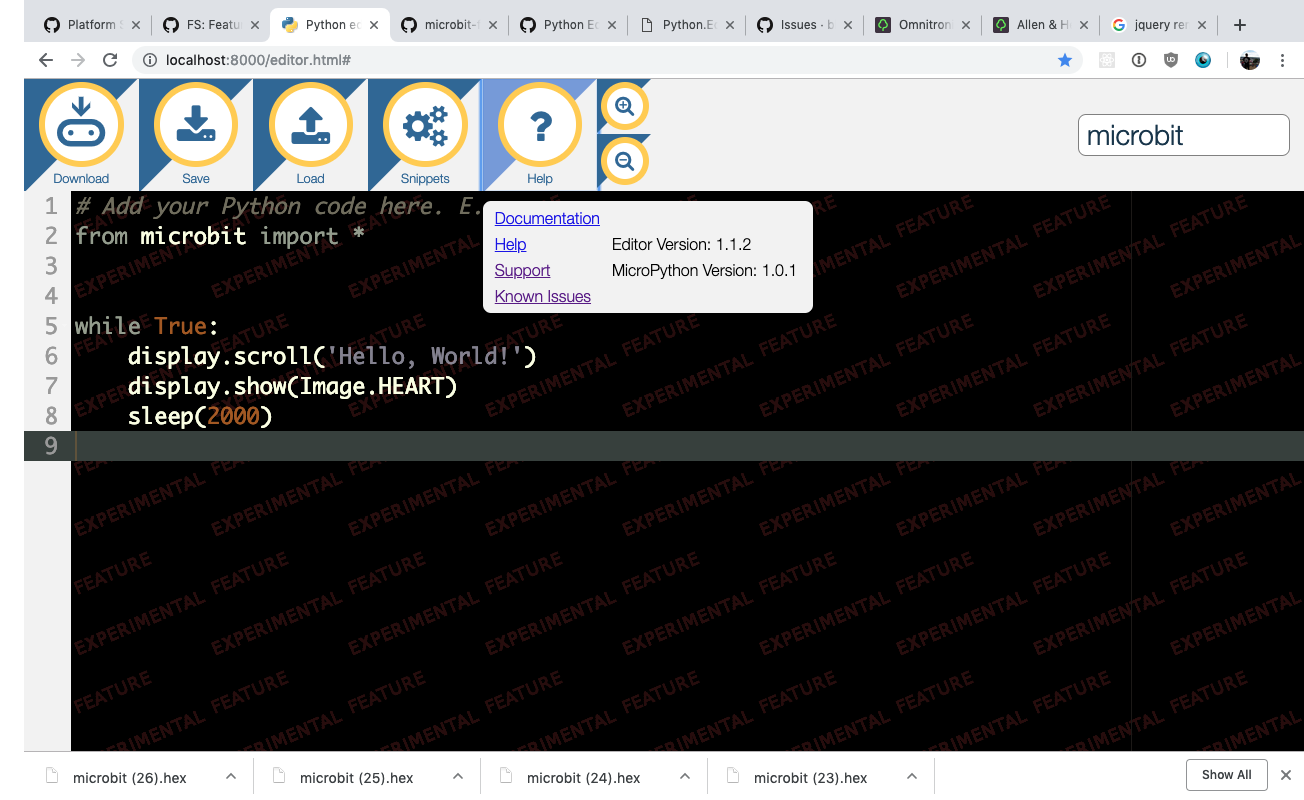Screen dimensions: 1304x800
Task: Open the Snippets panel
Action: (x=424, y=125)
